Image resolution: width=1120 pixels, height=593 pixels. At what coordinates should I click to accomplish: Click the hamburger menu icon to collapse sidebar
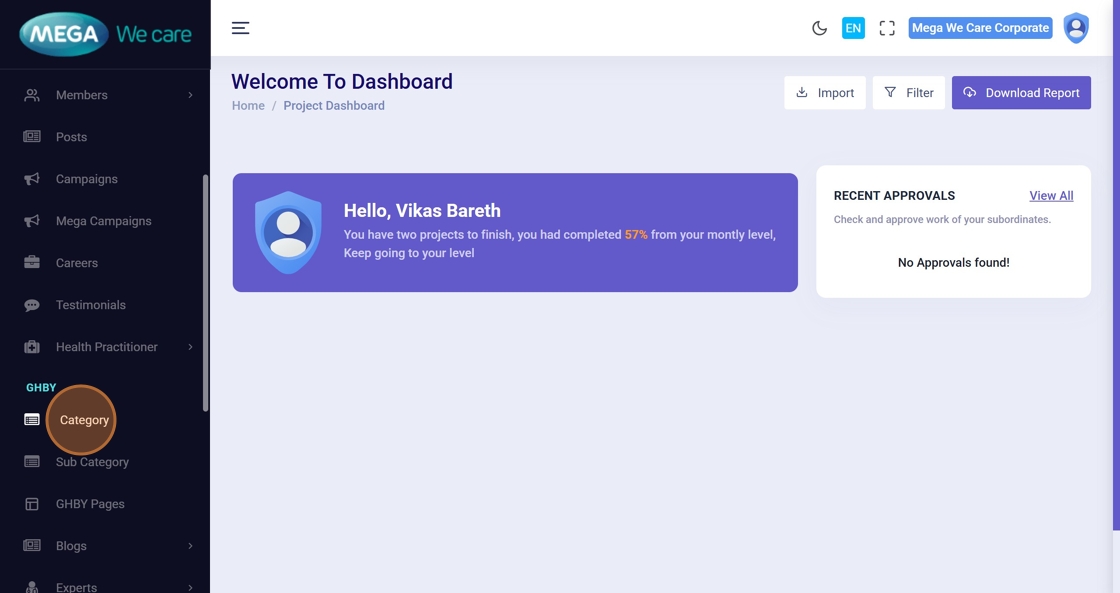tap(240, 28)
